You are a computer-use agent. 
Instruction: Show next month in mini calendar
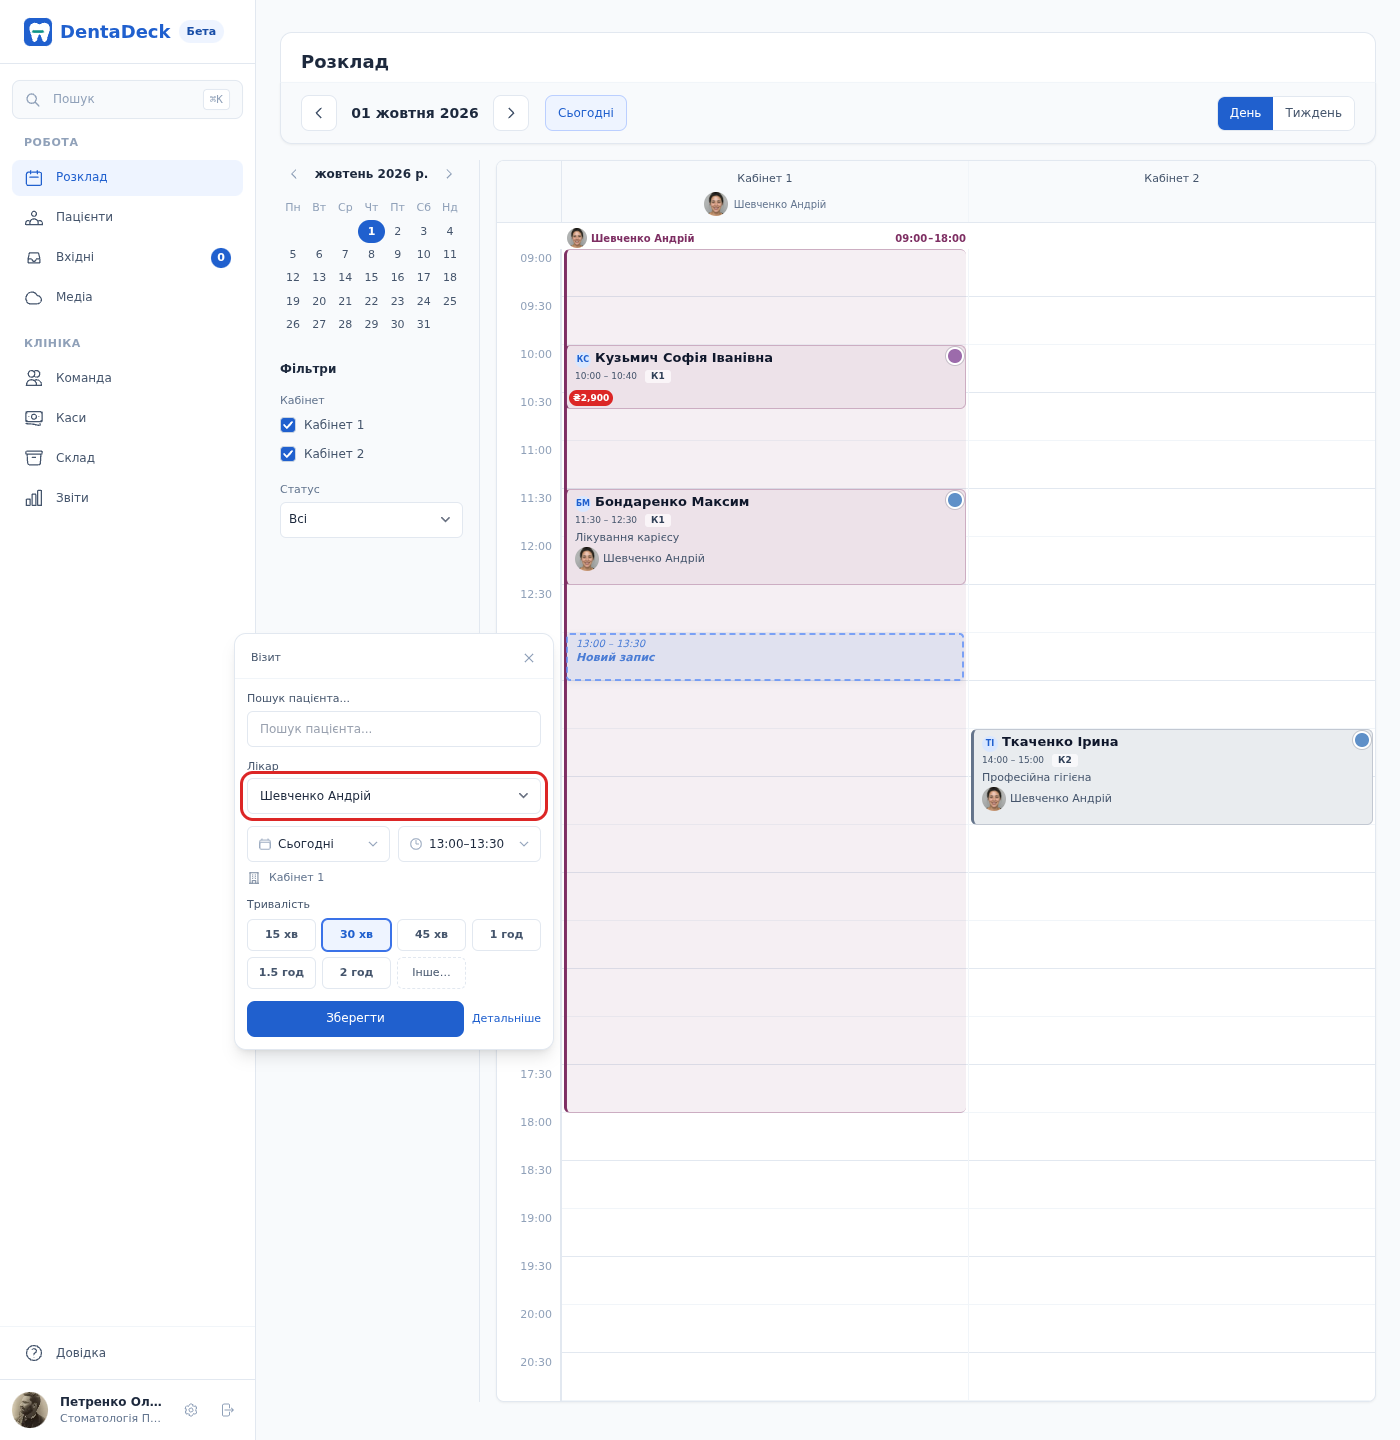pyautogui.click(x=449, y=174)
